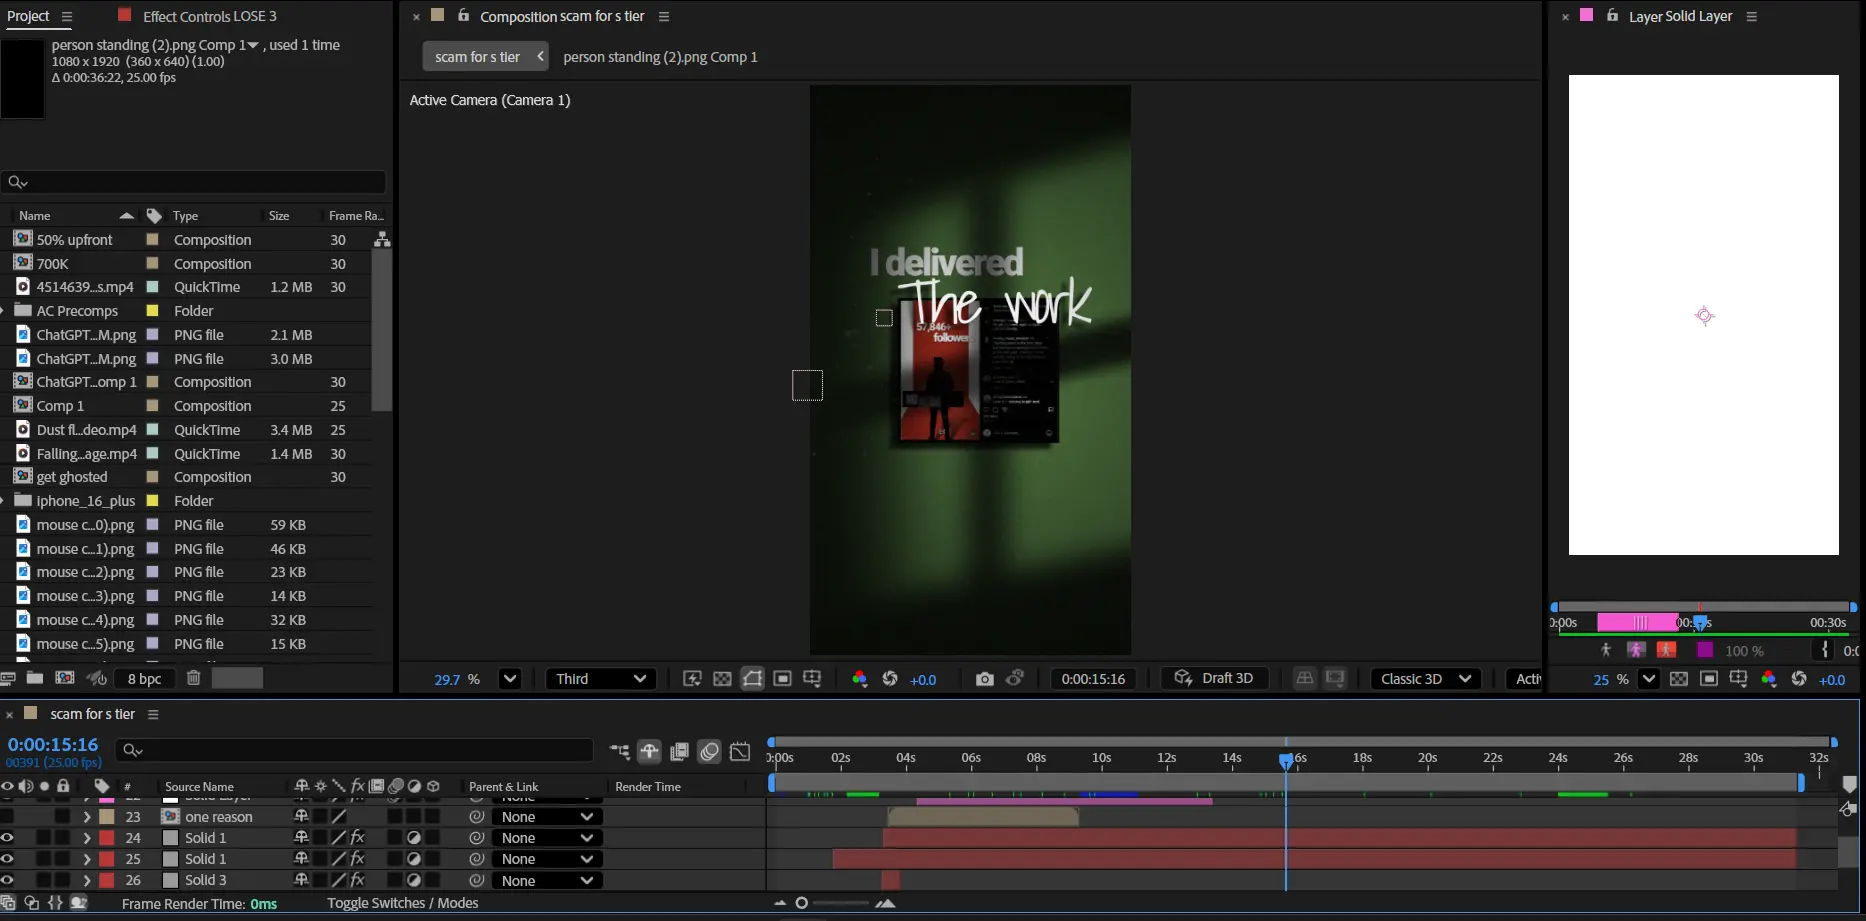Viewport: 1866px width, 921px height.
Task: Open the Third resolution dropdown
Action: tap(601, 679)
